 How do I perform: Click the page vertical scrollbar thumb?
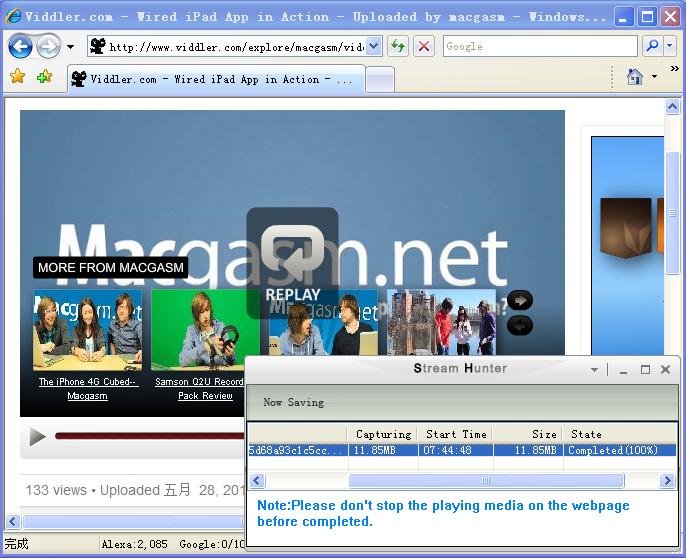[x=672, y=213]
